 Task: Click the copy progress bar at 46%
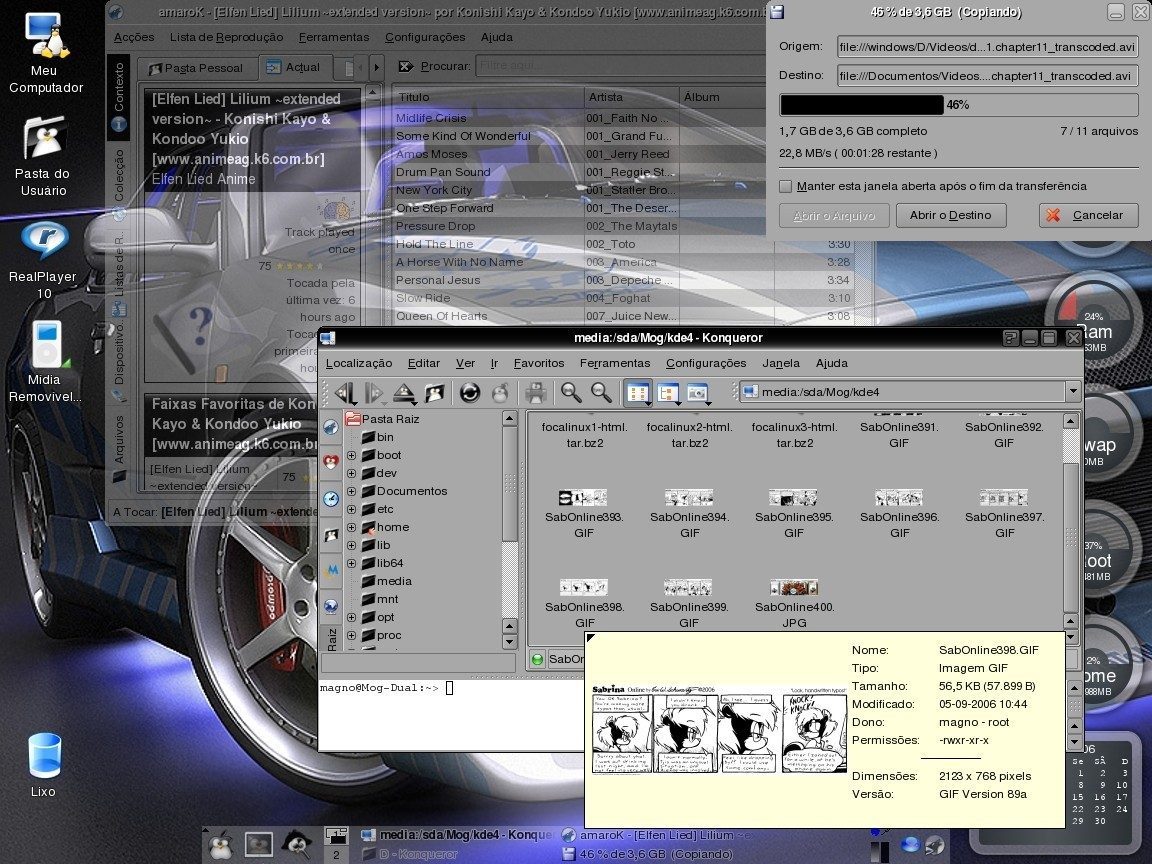pyautogui.click(x=958, y=105)
